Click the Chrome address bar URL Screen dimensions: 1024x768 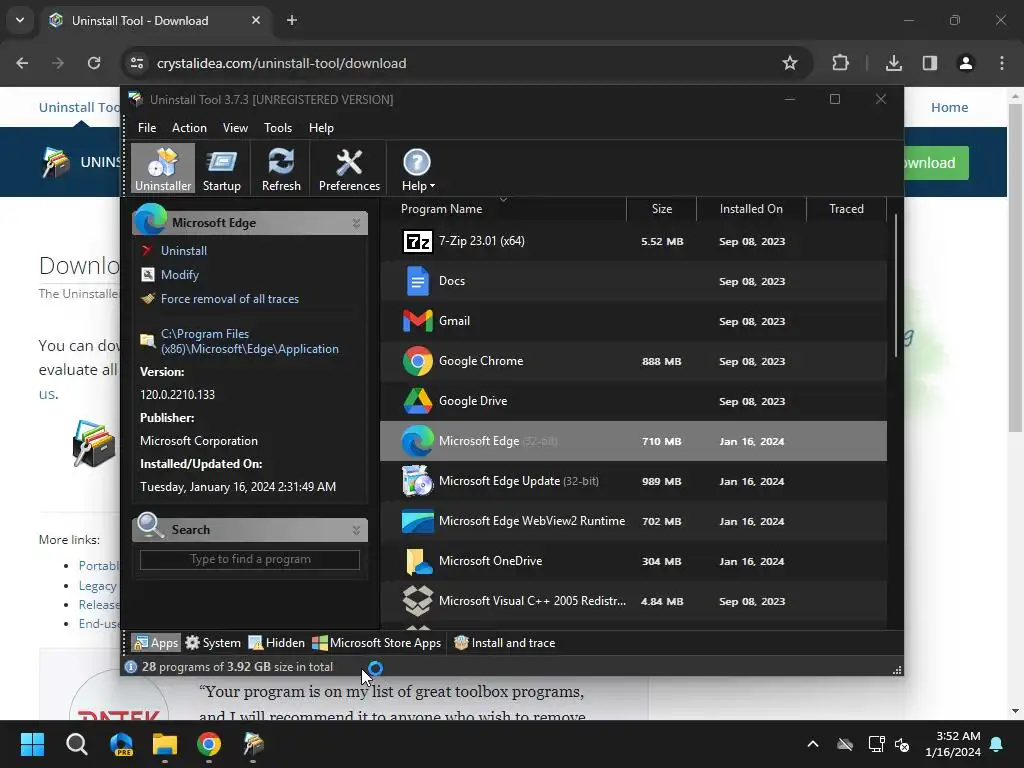click(281, 63)
